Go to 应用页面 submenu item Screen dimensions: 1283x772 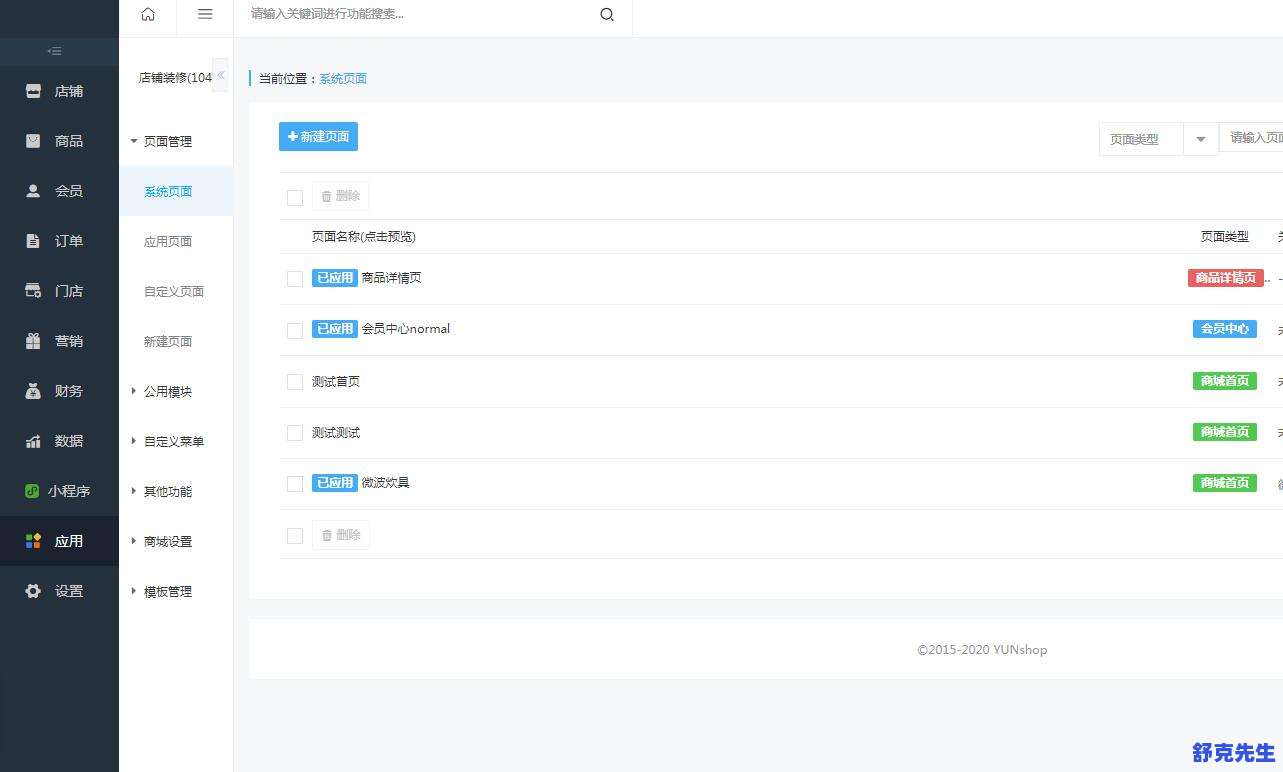coord(168,241)
